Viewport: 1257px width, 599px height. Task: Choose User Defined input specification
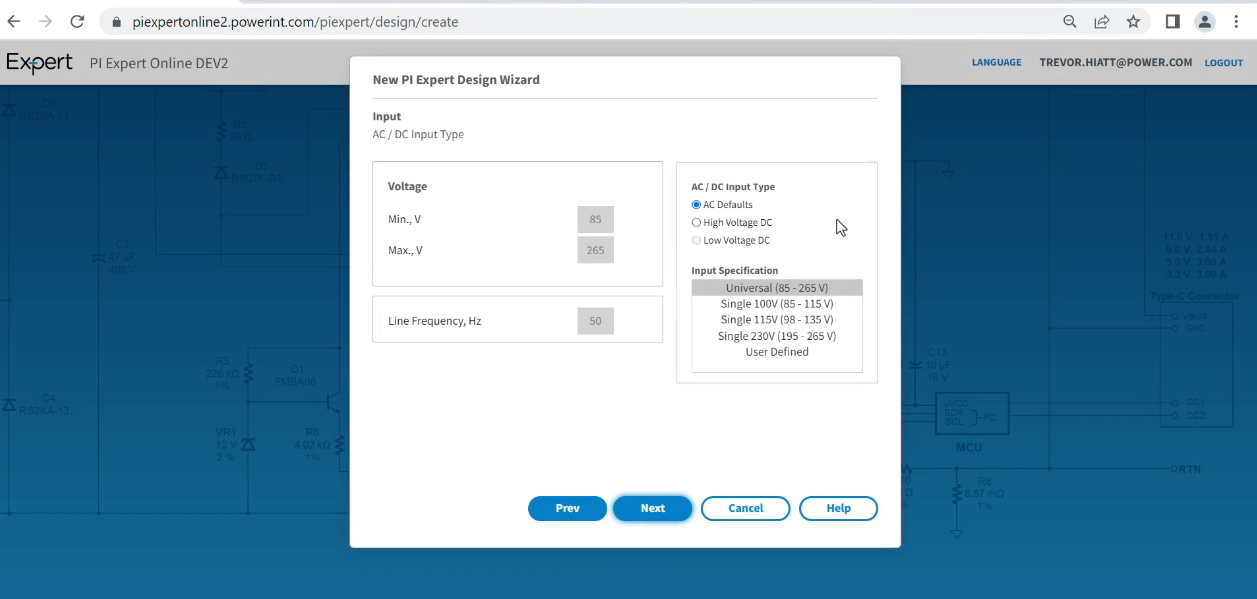point(776,352)
